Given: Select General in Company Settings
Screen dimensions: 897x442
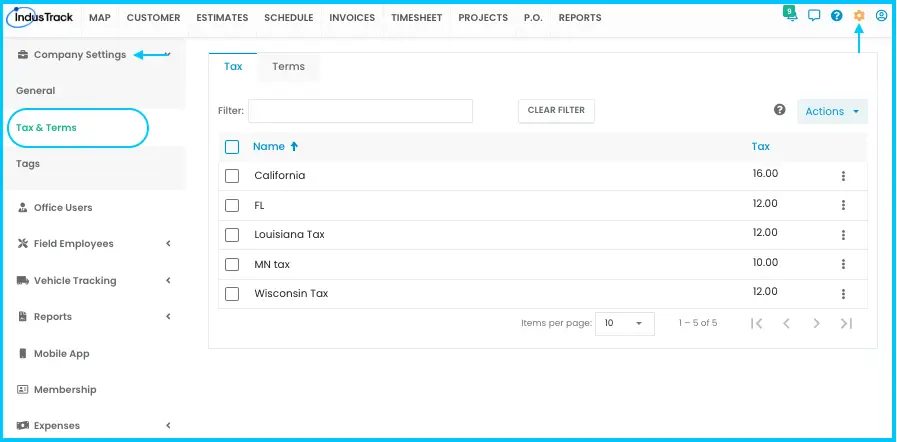Looking at the screenshot, I should [x=35, y=91].
